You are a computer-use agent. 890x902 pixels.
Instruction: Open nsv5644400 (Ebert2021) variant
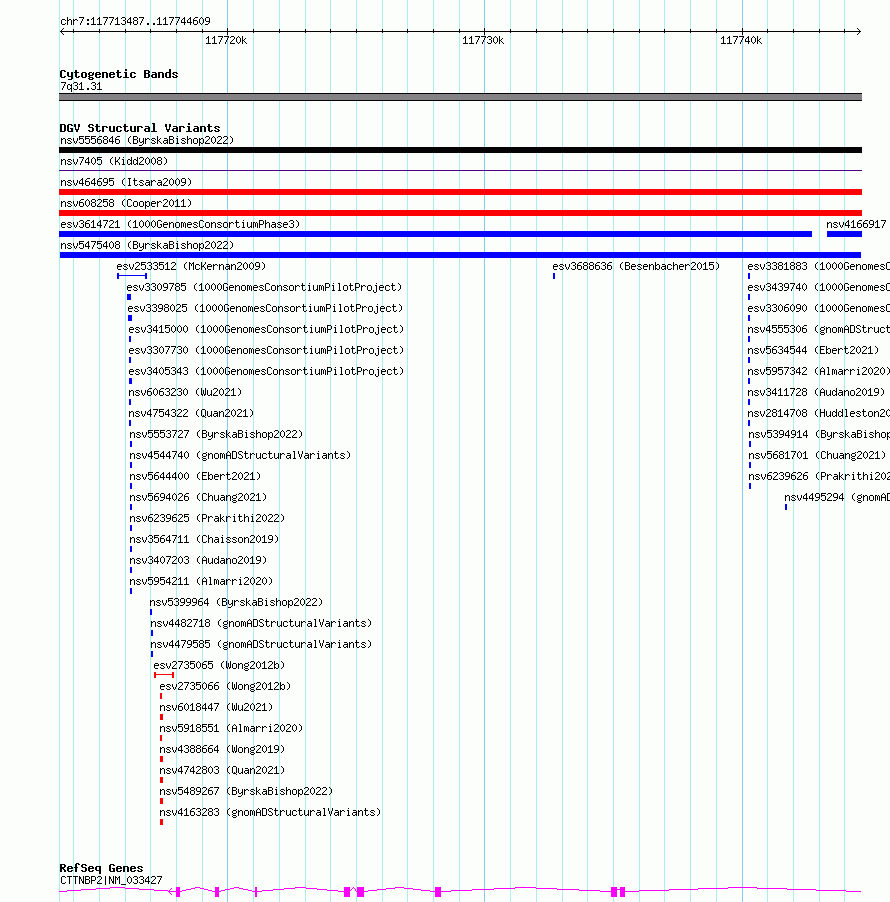click(195, 476)
